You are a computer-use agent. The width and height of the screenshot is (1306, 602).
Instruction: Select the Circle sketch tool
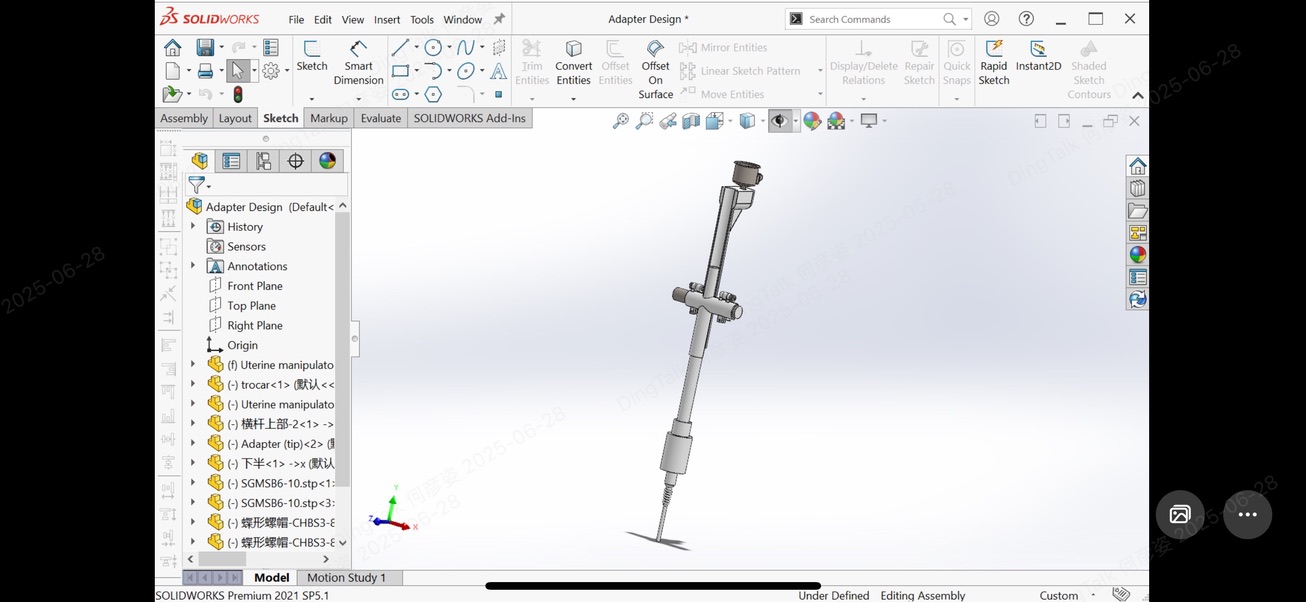[x=433, y=47]
